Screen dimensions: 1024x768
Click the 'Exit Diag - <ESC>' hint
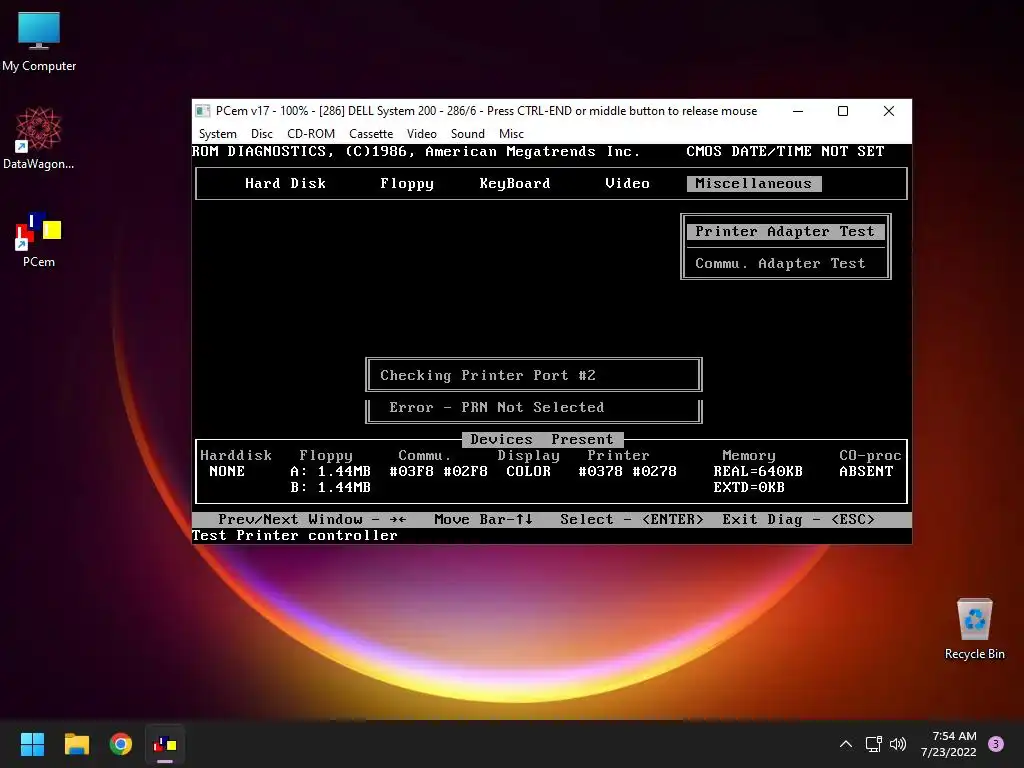tap(798, 520)
